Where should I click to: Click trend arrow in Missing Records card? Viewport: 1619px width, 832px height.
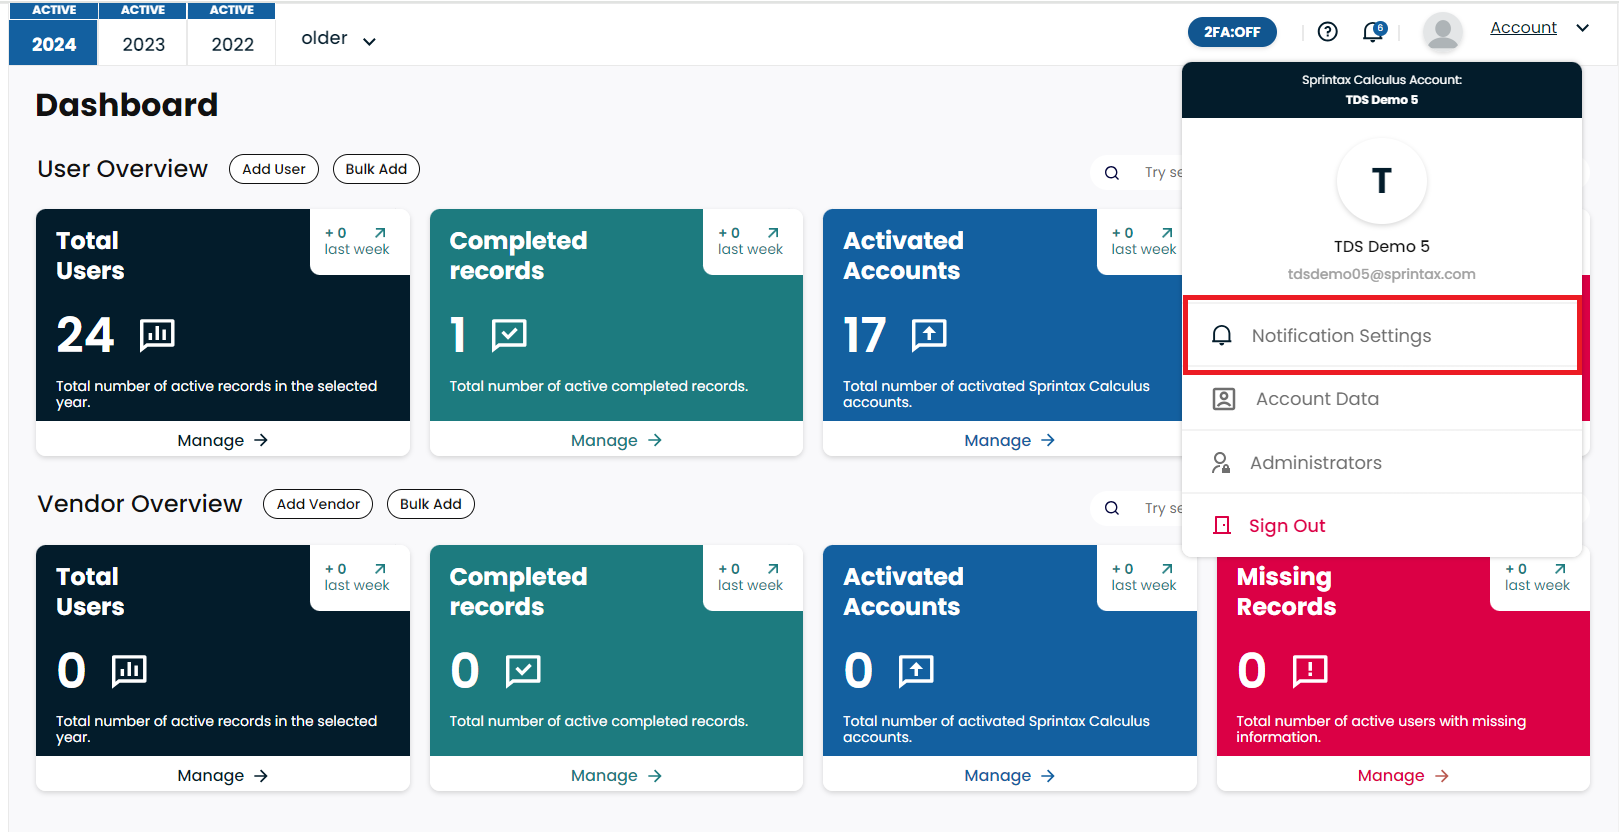pos(1560,569)
